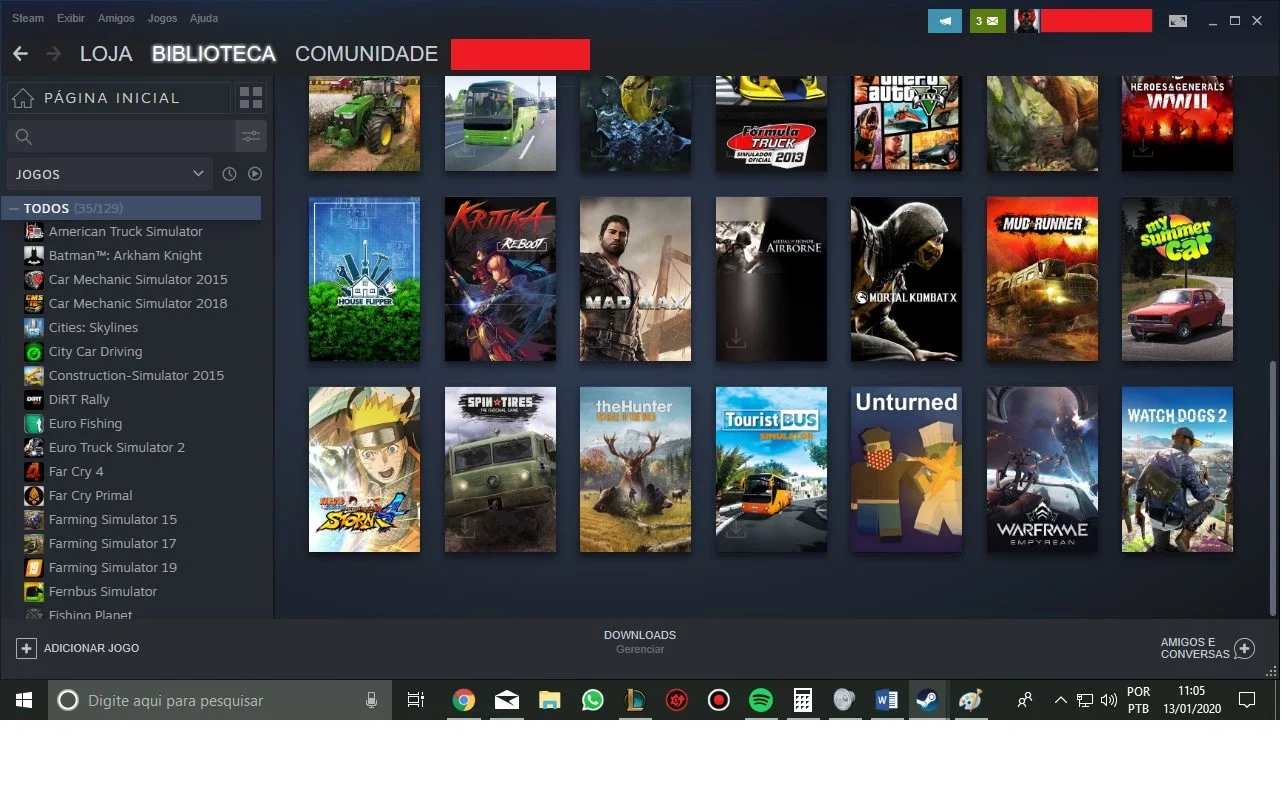Switch to the Comunidade tab

366,54
